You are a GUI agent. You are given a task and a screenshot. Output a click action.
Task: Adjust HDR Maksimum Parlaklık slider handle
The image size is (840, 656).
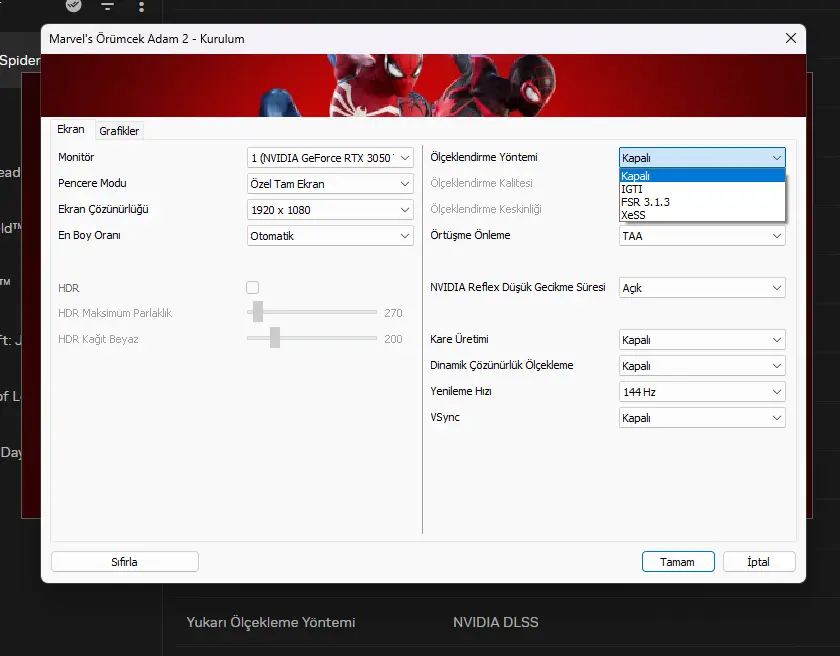pos(258,312)
